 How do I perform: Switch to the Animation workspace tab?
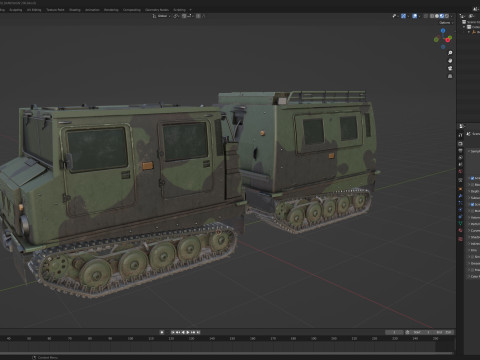pyautogui.click(x=92, y=10)
